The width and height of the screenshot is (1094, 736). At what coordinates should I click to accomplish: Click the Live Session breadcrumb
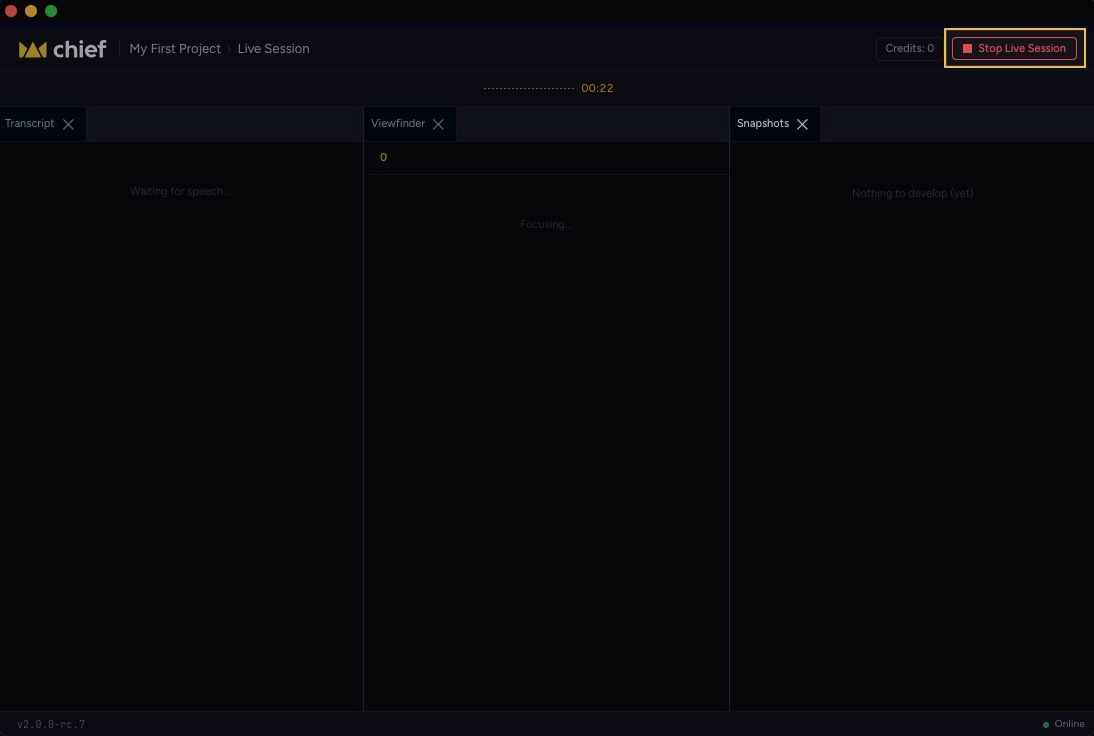click(274, 49)
